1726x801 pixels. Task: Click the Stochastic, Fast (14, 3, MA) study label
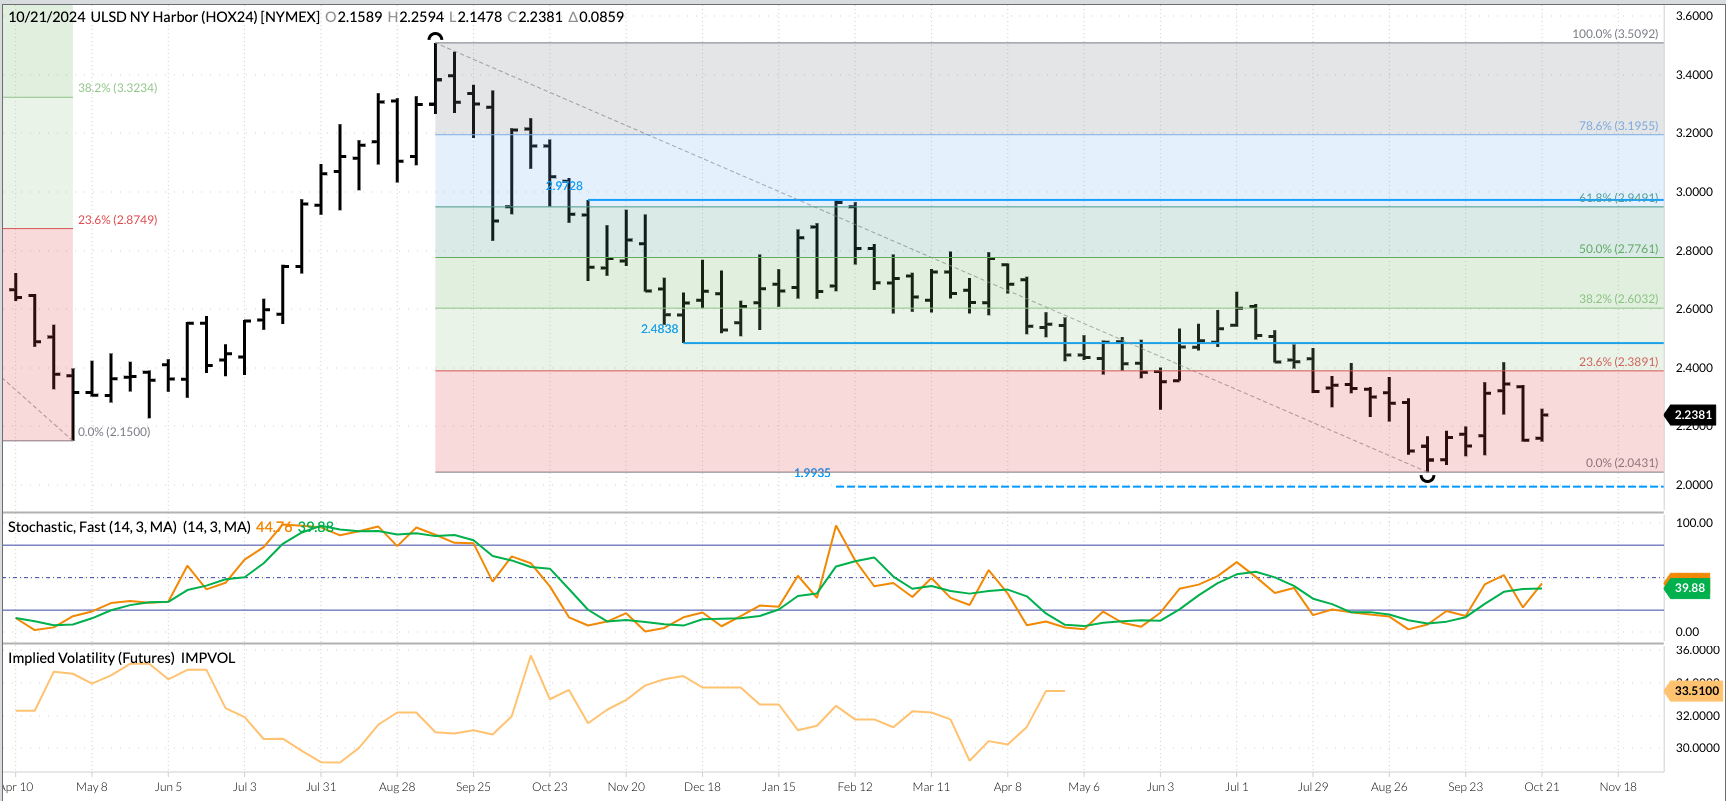[x=128, y=527]
